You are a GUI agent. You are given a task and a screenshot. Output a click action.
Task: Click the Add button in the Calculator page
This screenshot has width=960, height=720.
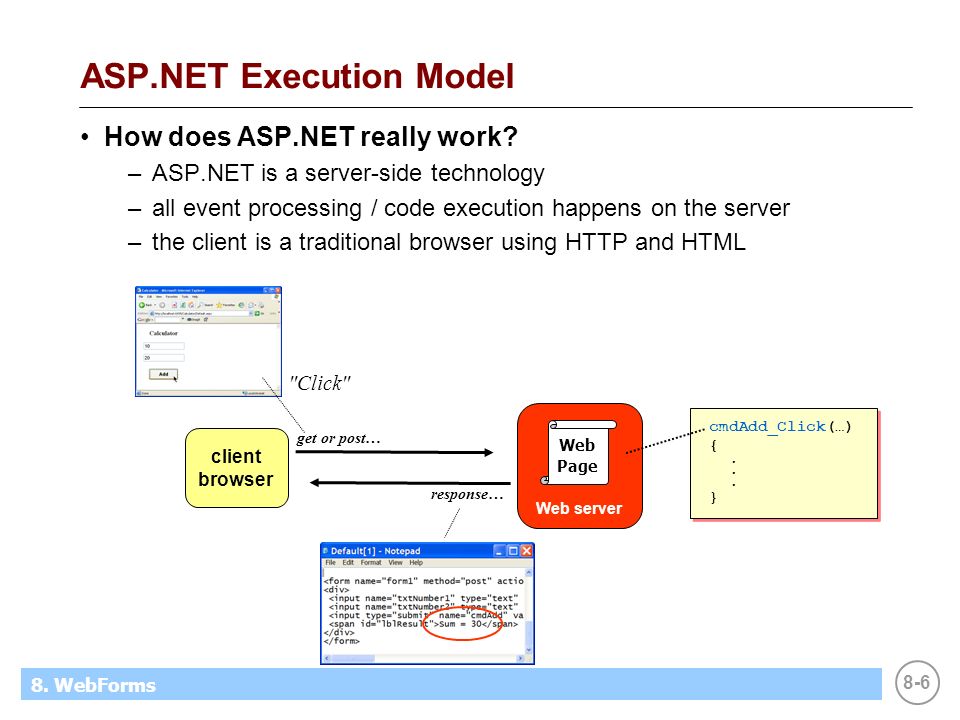[163, 374]
